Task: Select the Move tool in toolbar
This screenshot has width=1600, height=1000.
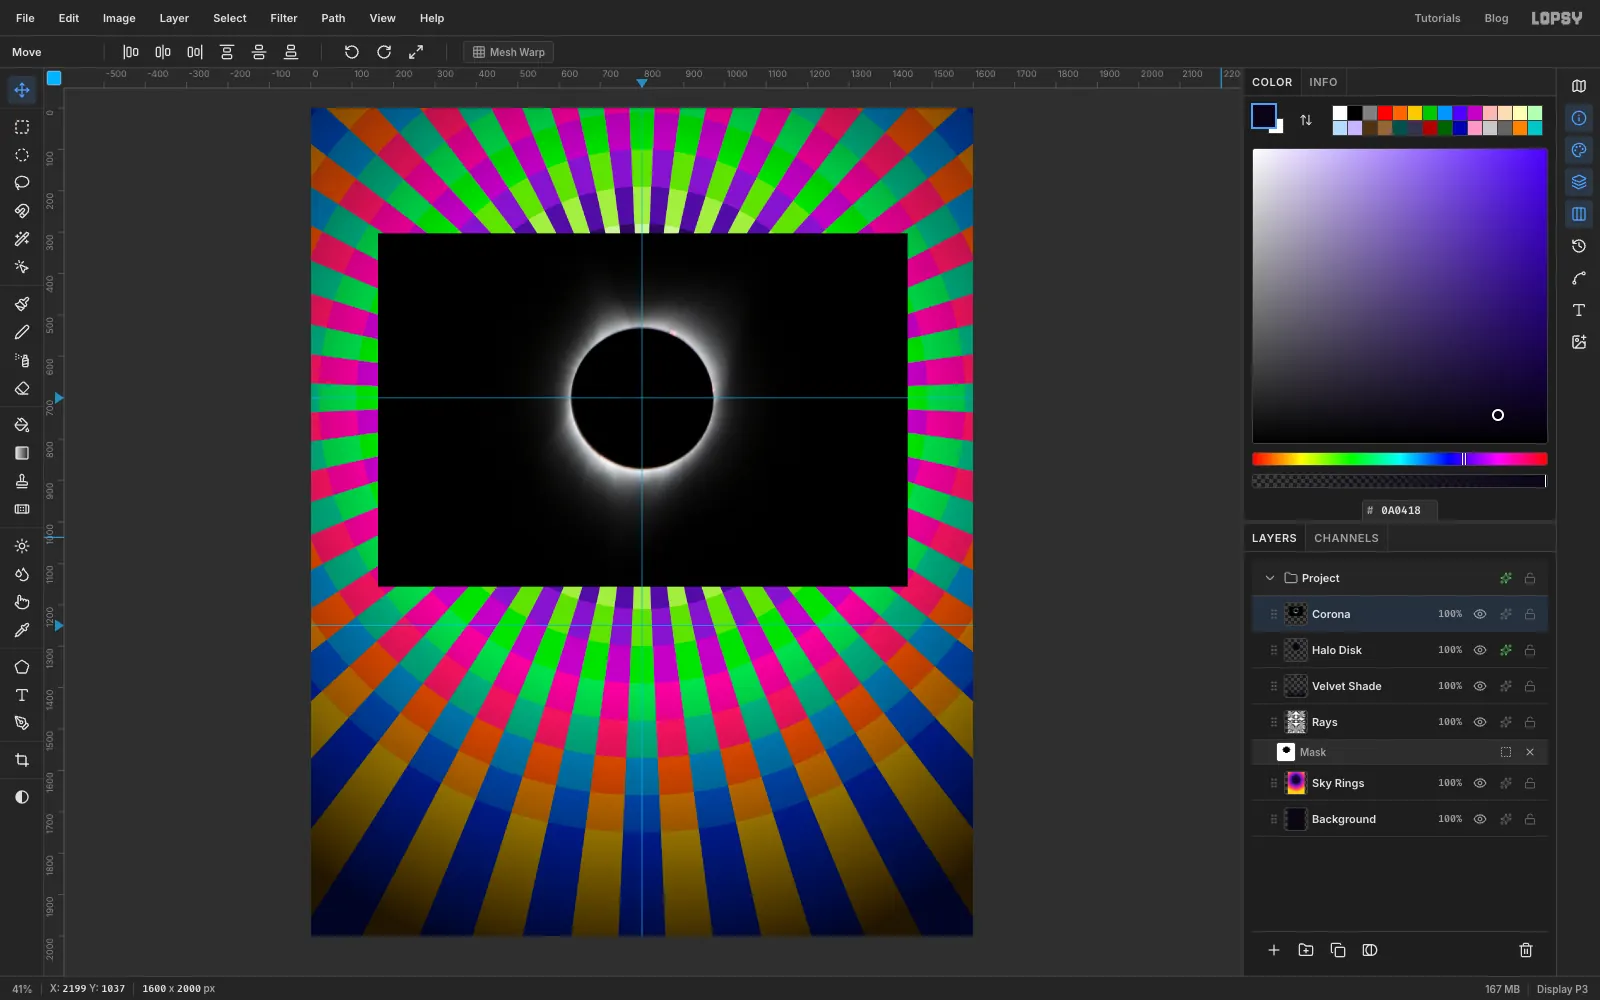Action: tap(22, 90)
